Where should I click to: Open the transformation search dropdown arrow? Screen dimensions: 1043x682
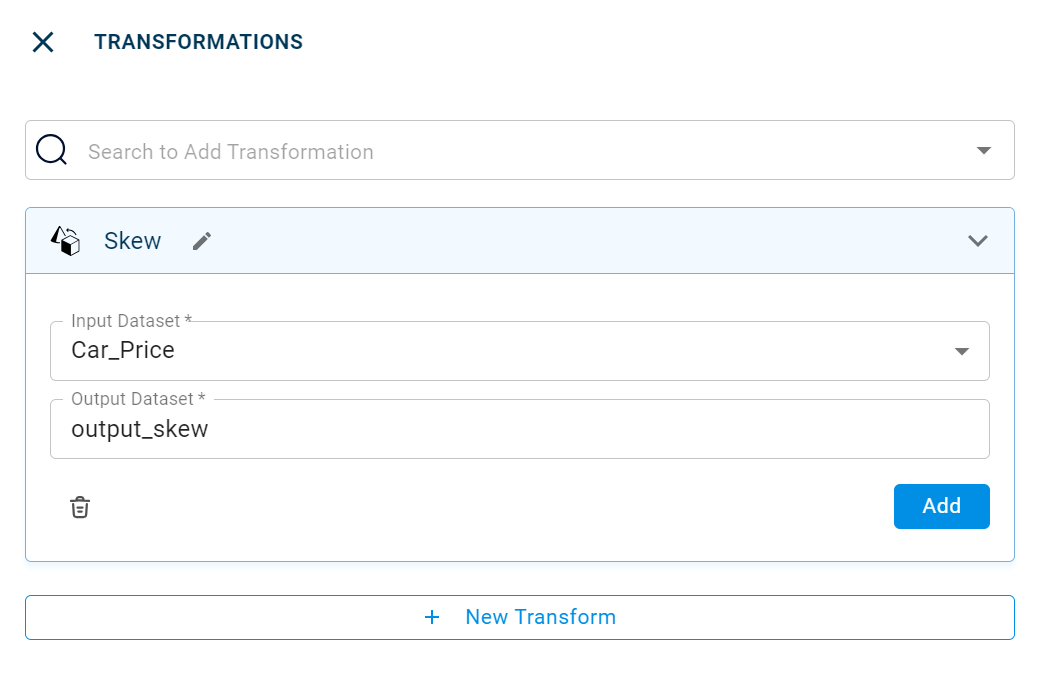[983, 151]
